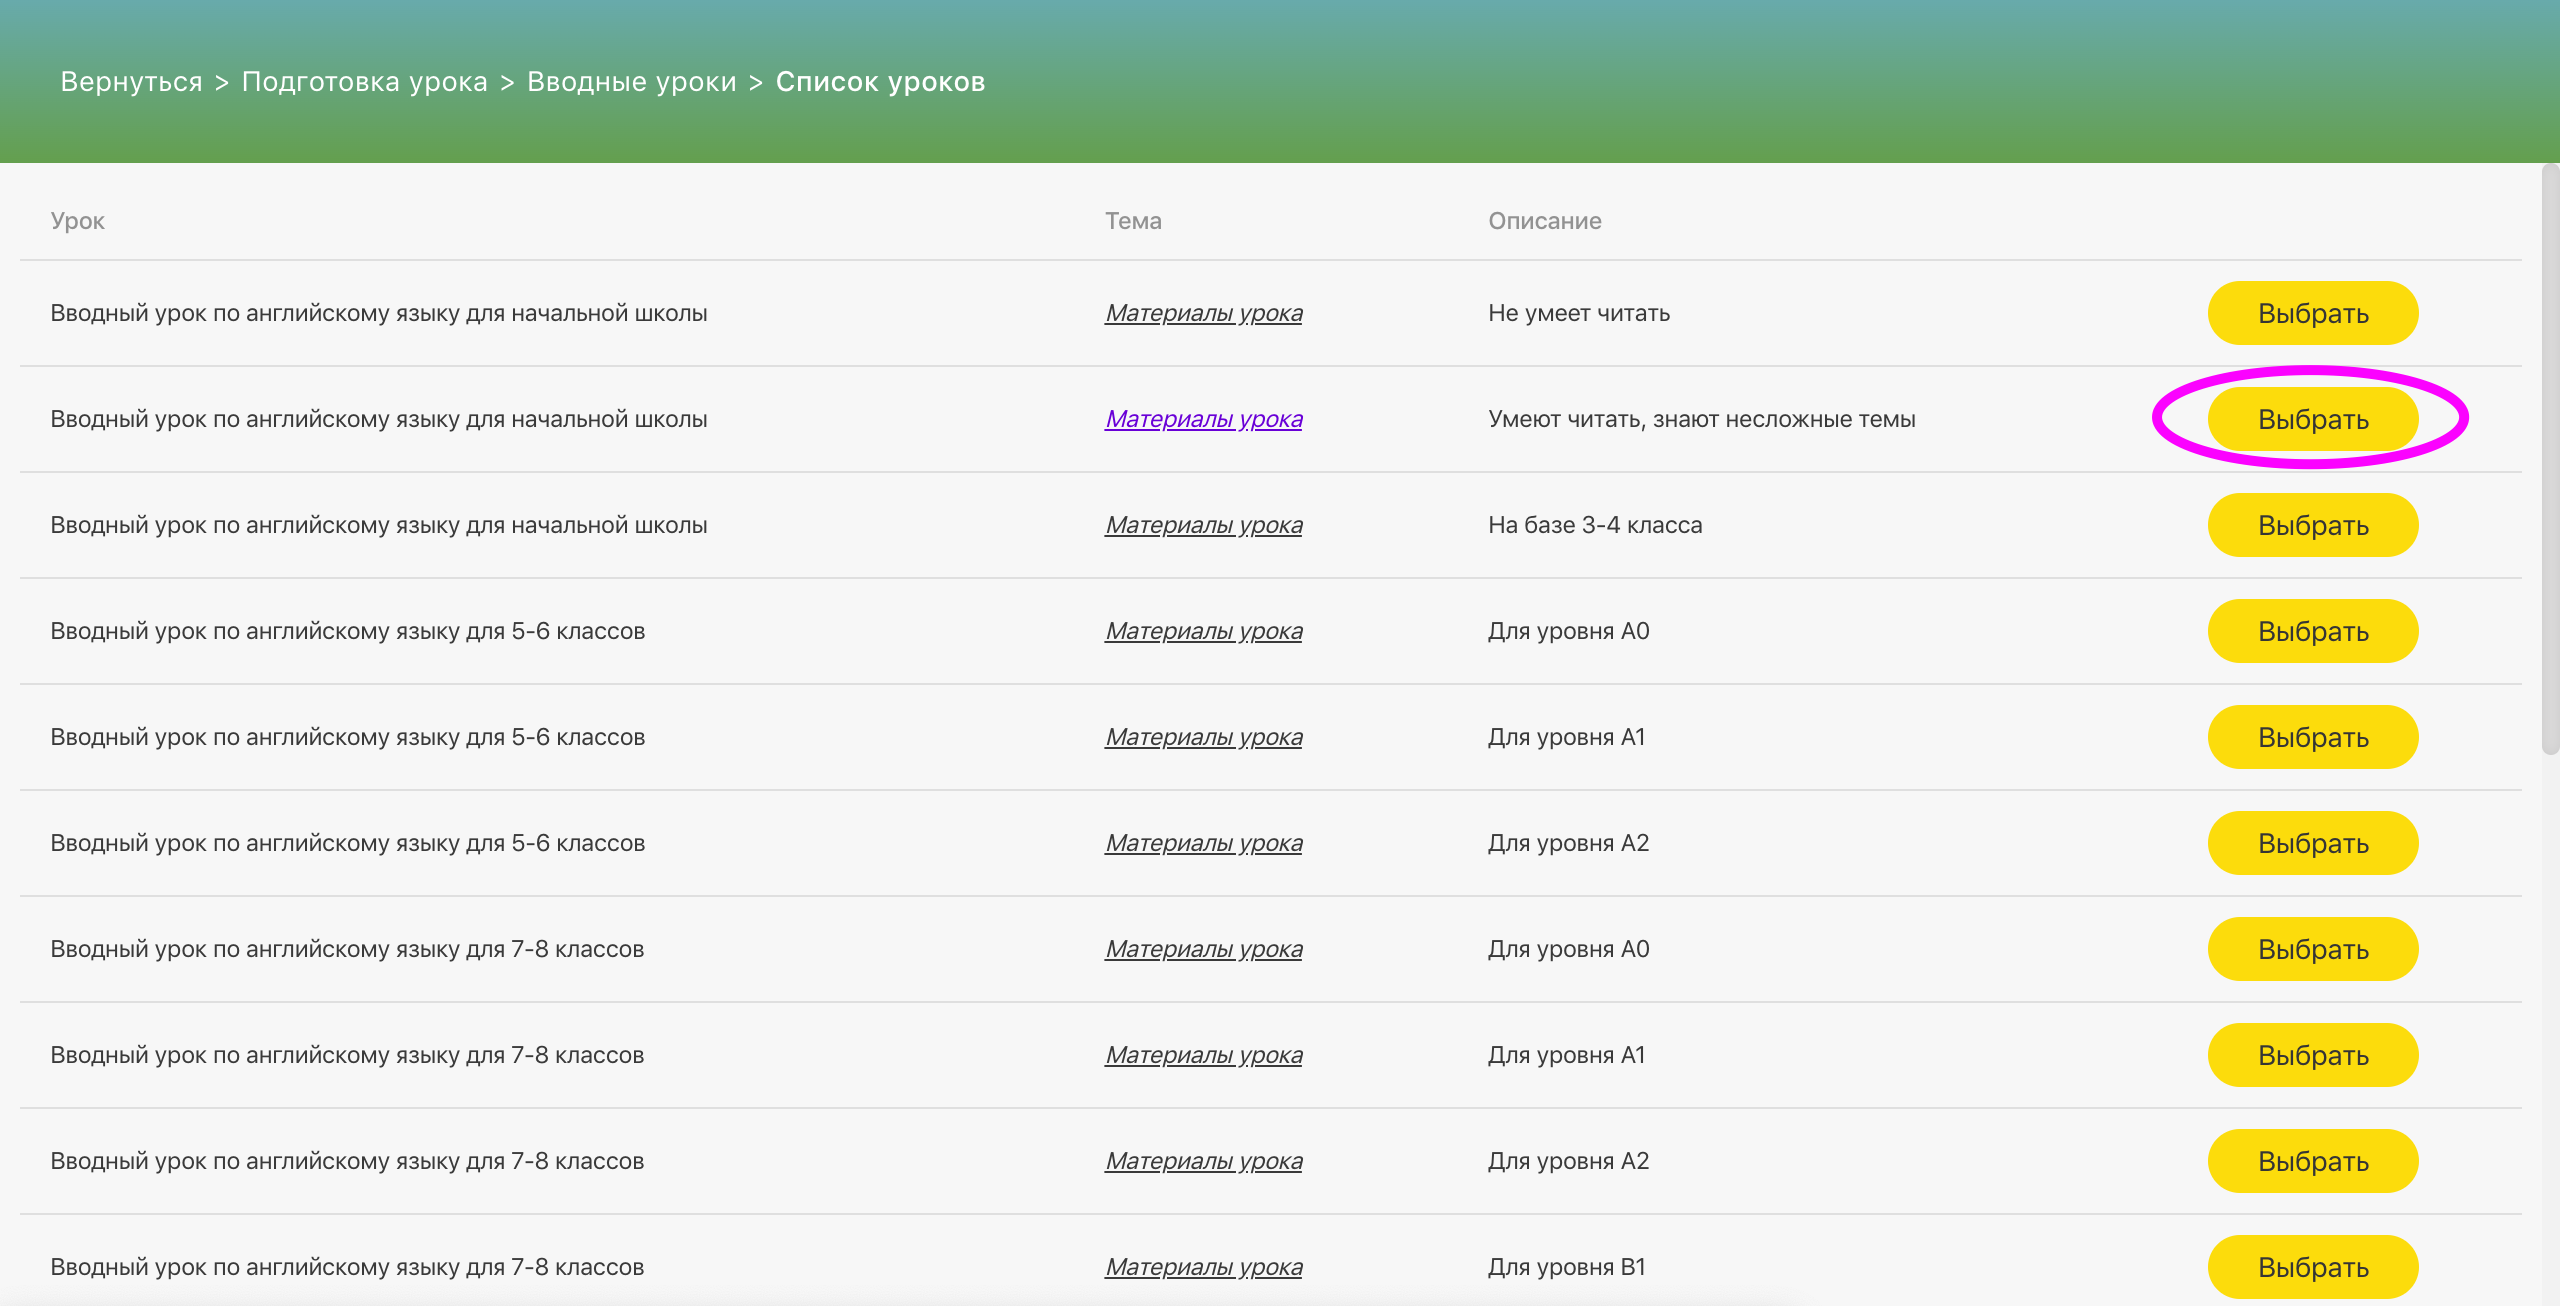Choose the 7-8 классов lesson for level B1

[2313, 1267]
